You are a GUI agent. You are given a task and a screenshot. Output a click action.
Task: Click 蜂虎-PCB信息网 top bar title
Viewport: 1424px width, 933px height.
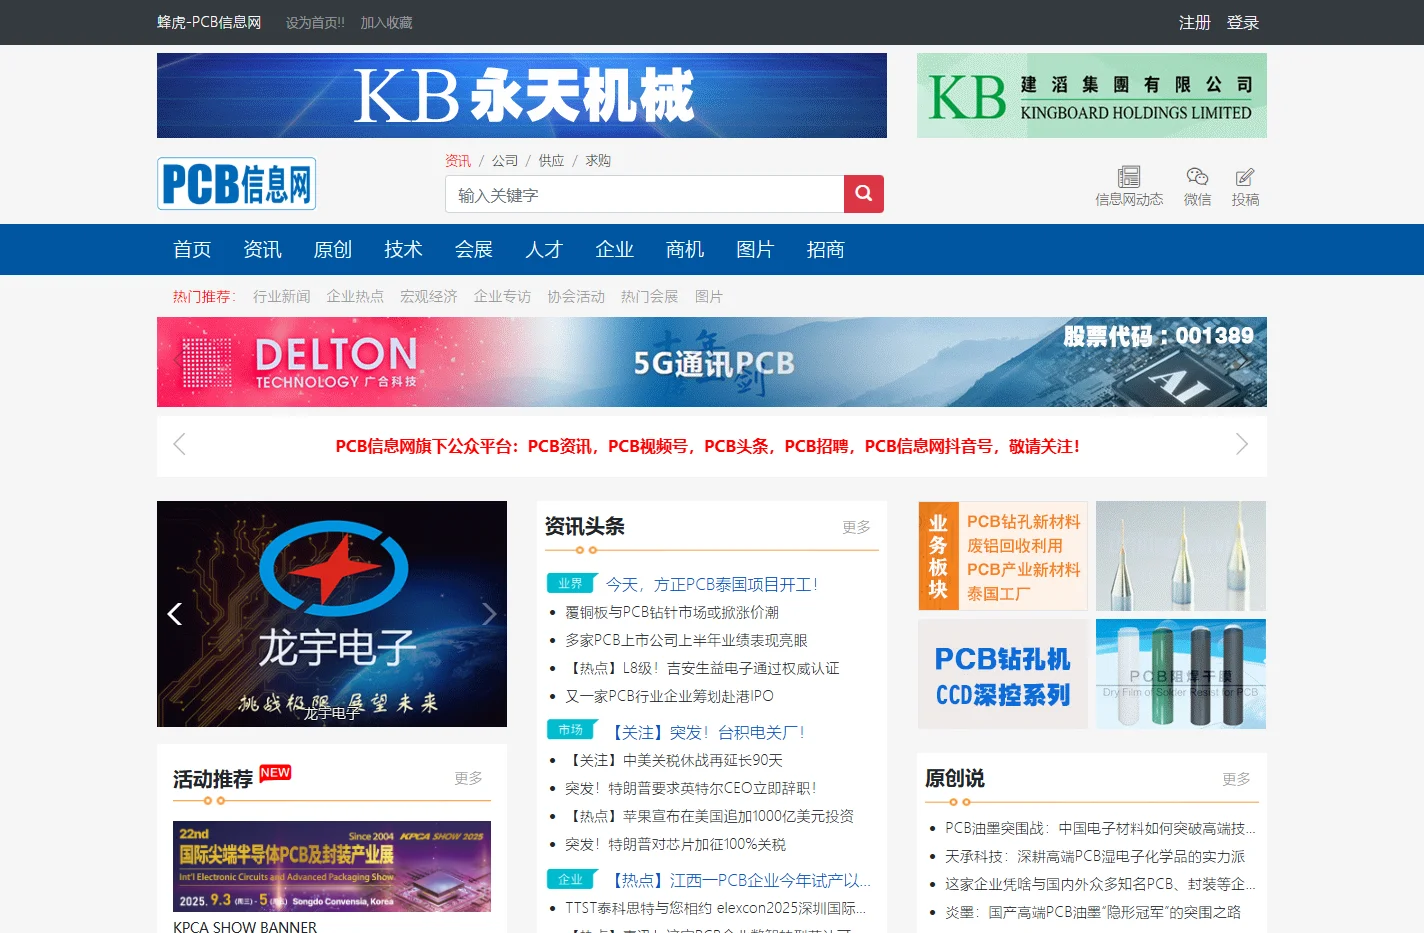tap(209, 22)
